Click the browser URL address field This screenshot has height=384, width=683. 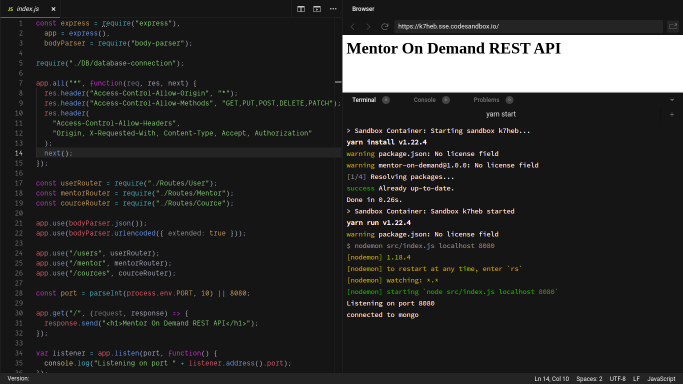click(528, 27)
